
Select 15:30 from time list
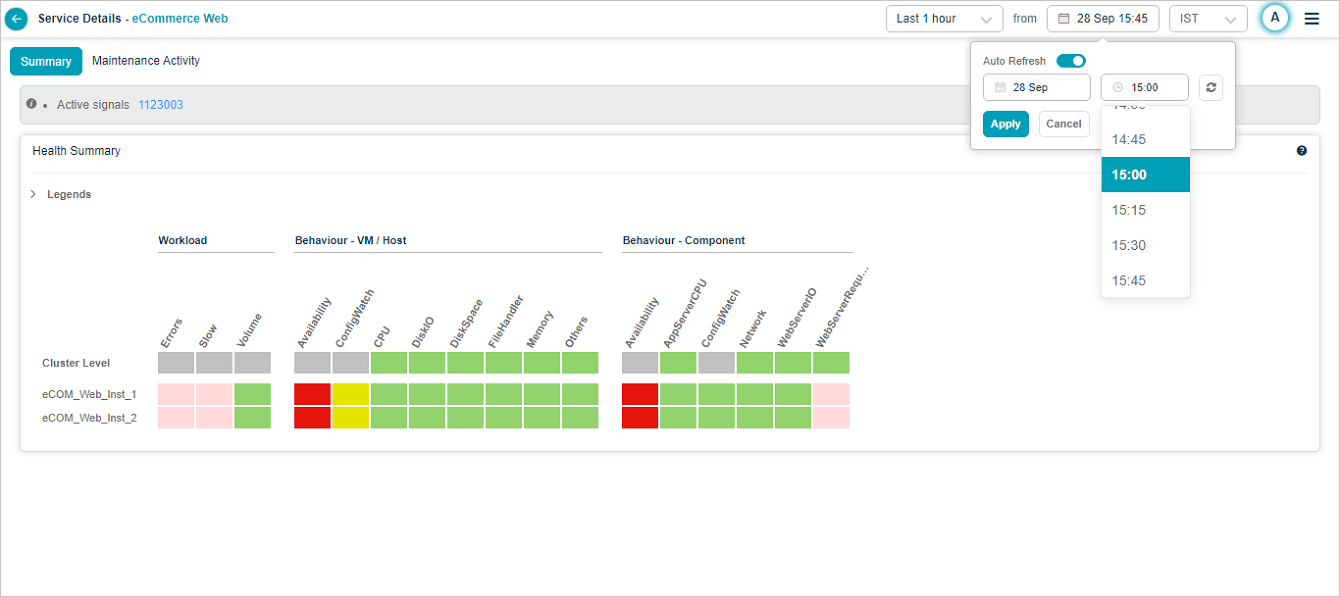coord(1129,245)
